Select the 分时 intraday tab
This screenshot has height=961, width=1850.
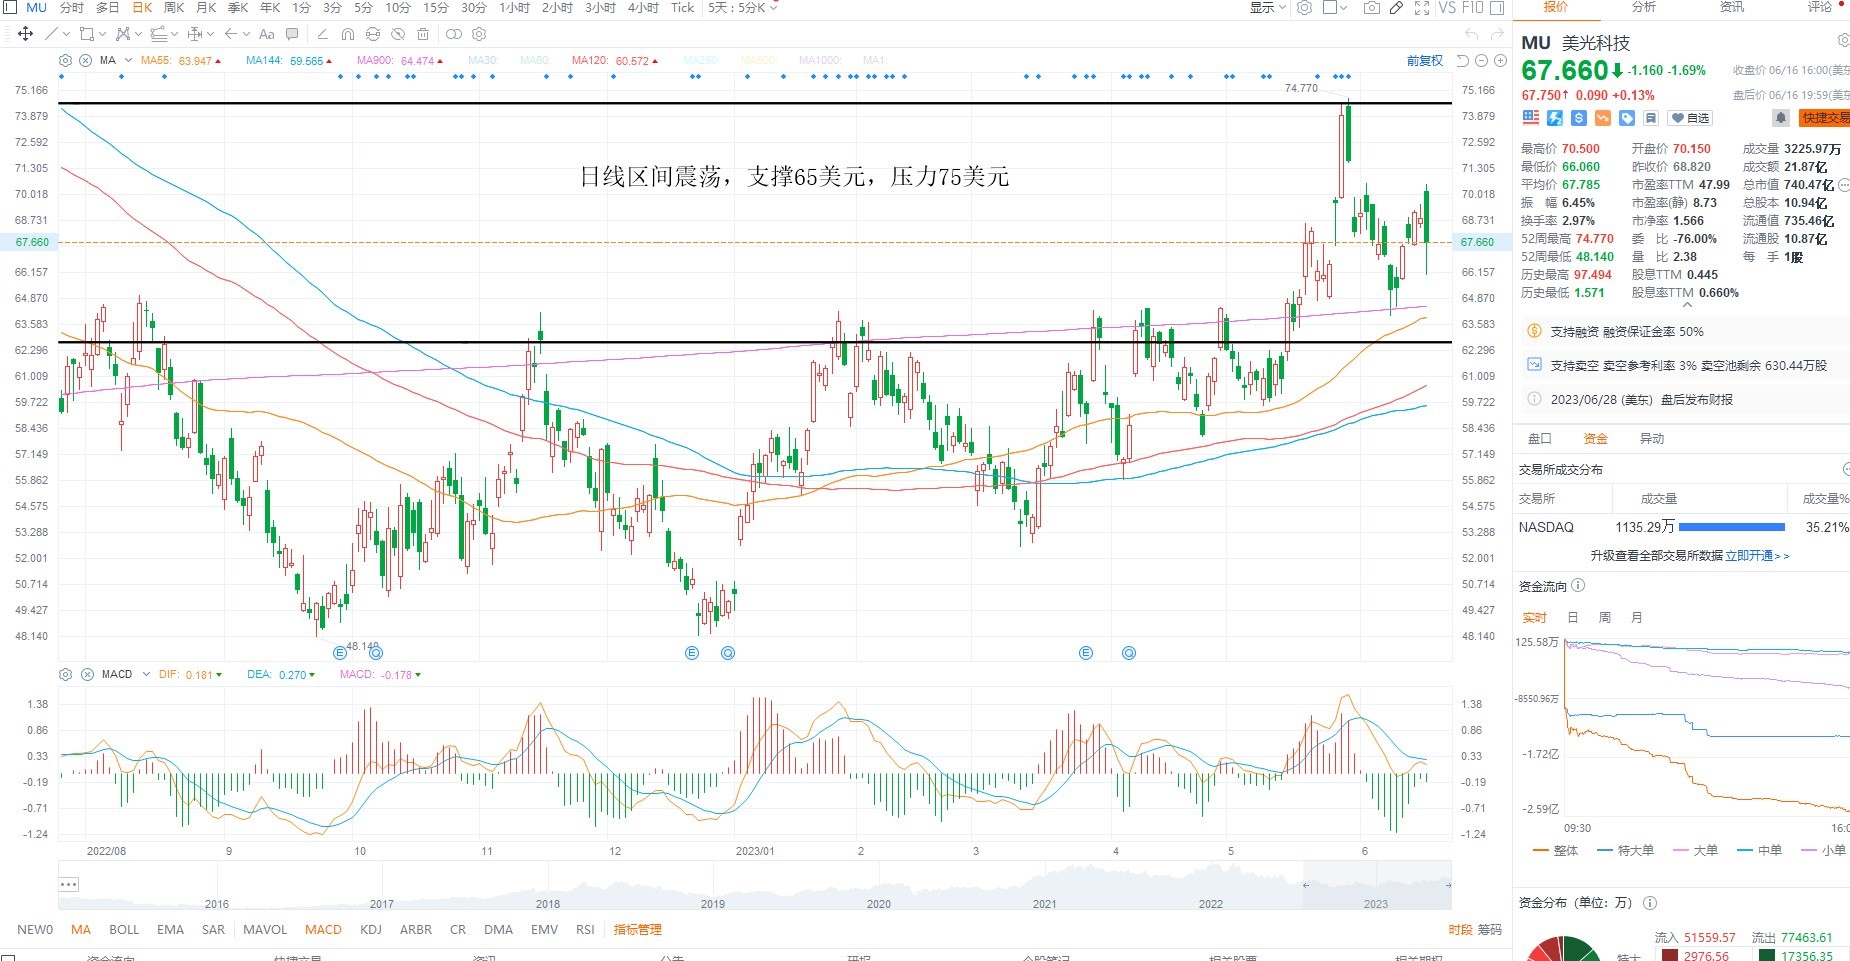coord(71,7)
